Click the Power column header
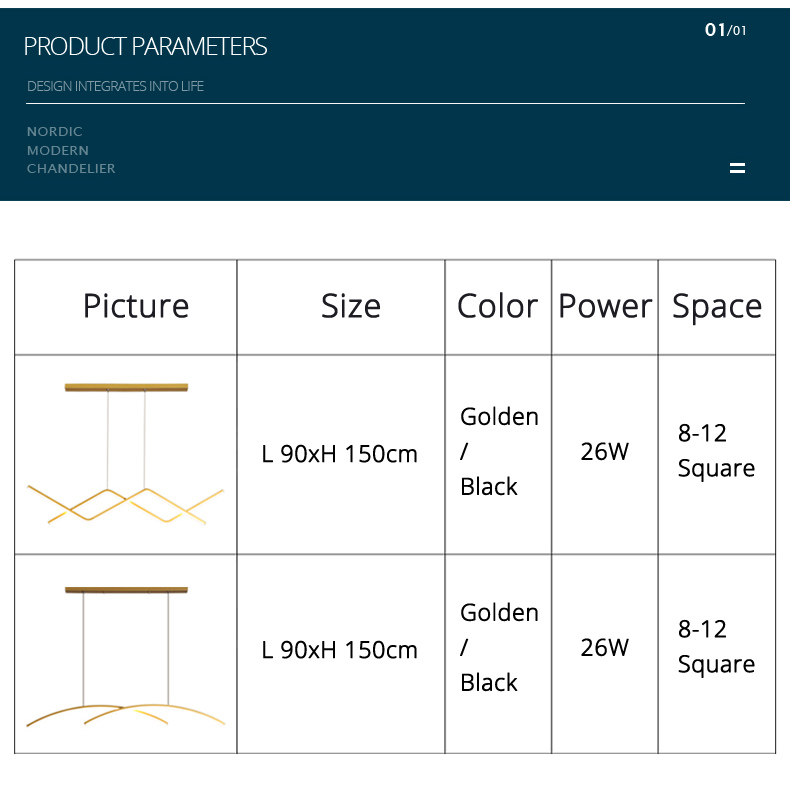Screen dimensions: 790x793 pyautogui.click(x=604, y=306)
